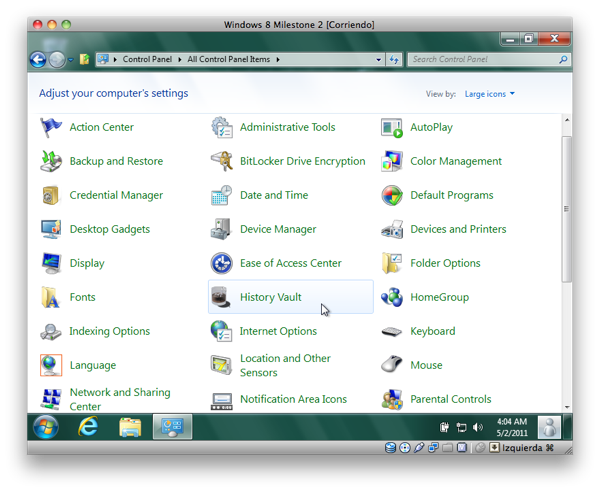Click the VirtualBox hard disk status icon
This screenshot has width=600, height=492.
coord(390,448)
